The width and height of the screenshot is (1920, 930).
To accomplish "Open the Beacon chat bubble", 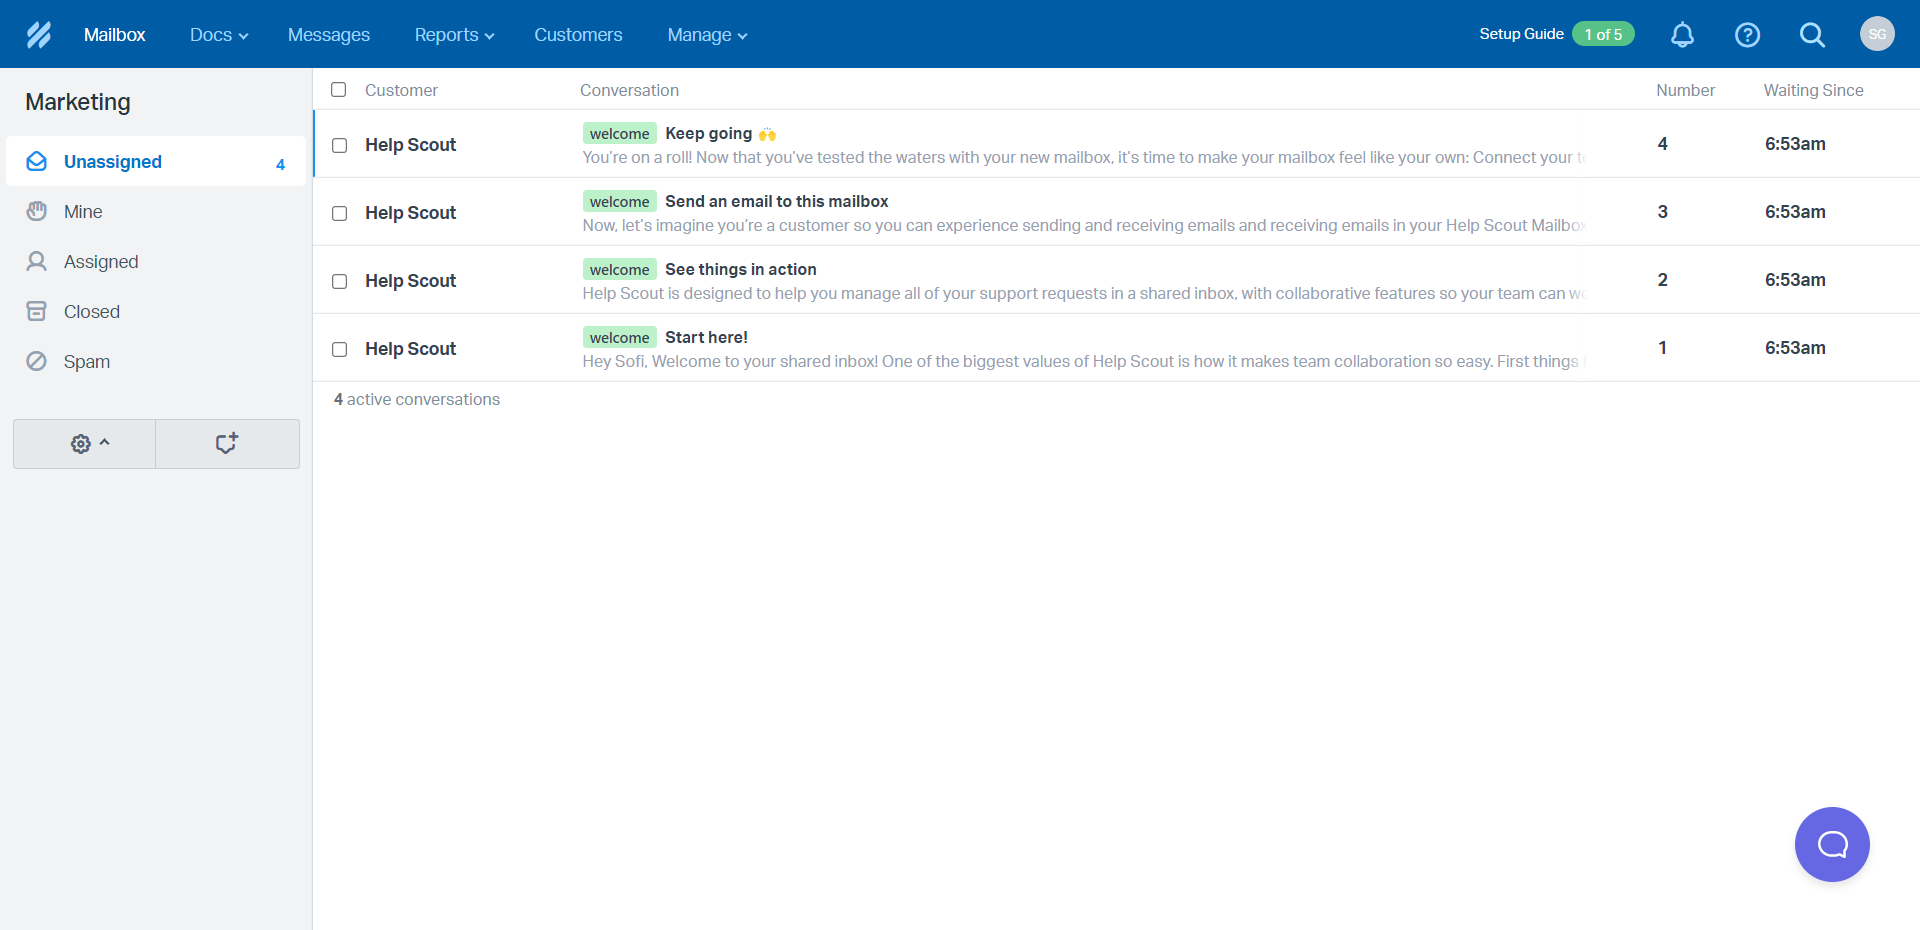I will [1832, 845].
